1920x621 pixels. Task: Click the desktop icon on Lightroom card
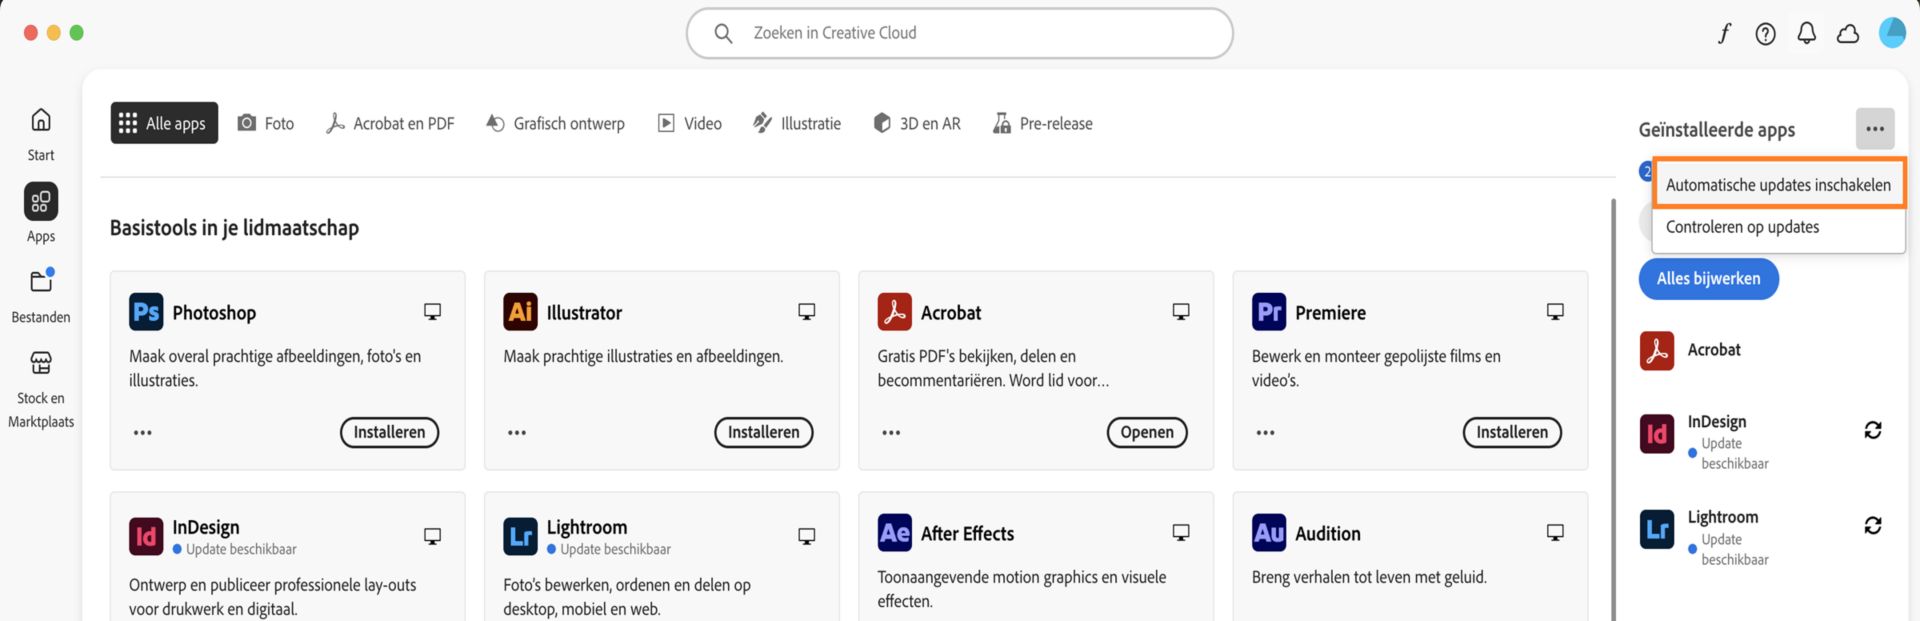(806, 536)
